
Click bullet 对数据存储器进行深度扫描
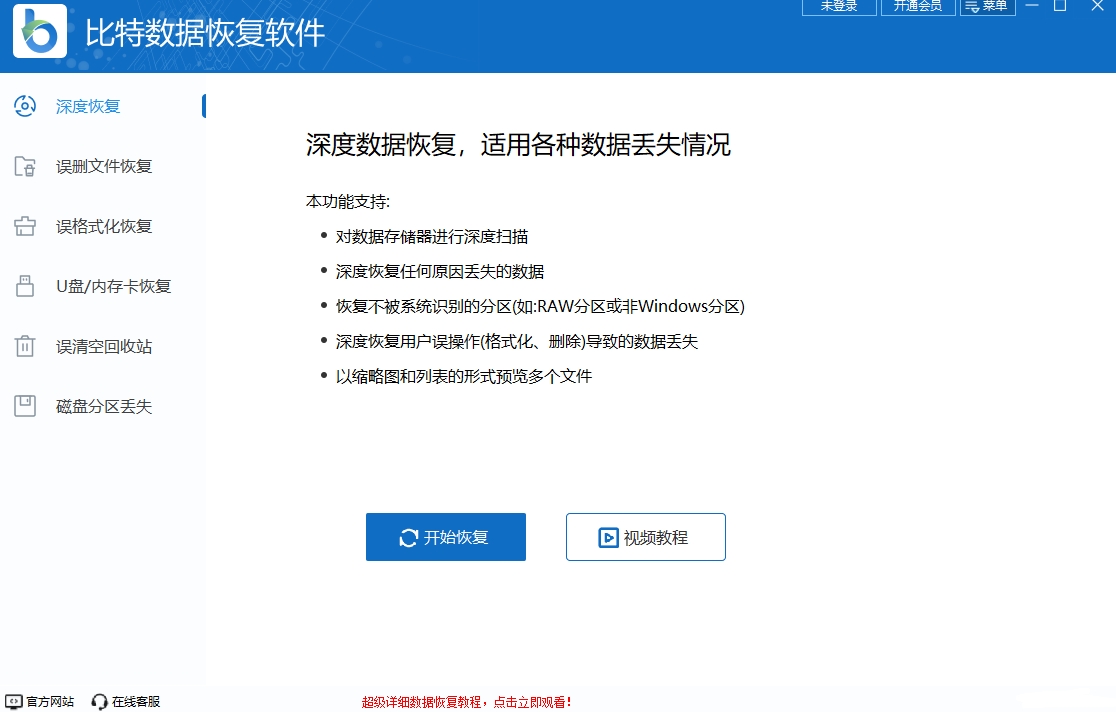click(x=432, y=236)
